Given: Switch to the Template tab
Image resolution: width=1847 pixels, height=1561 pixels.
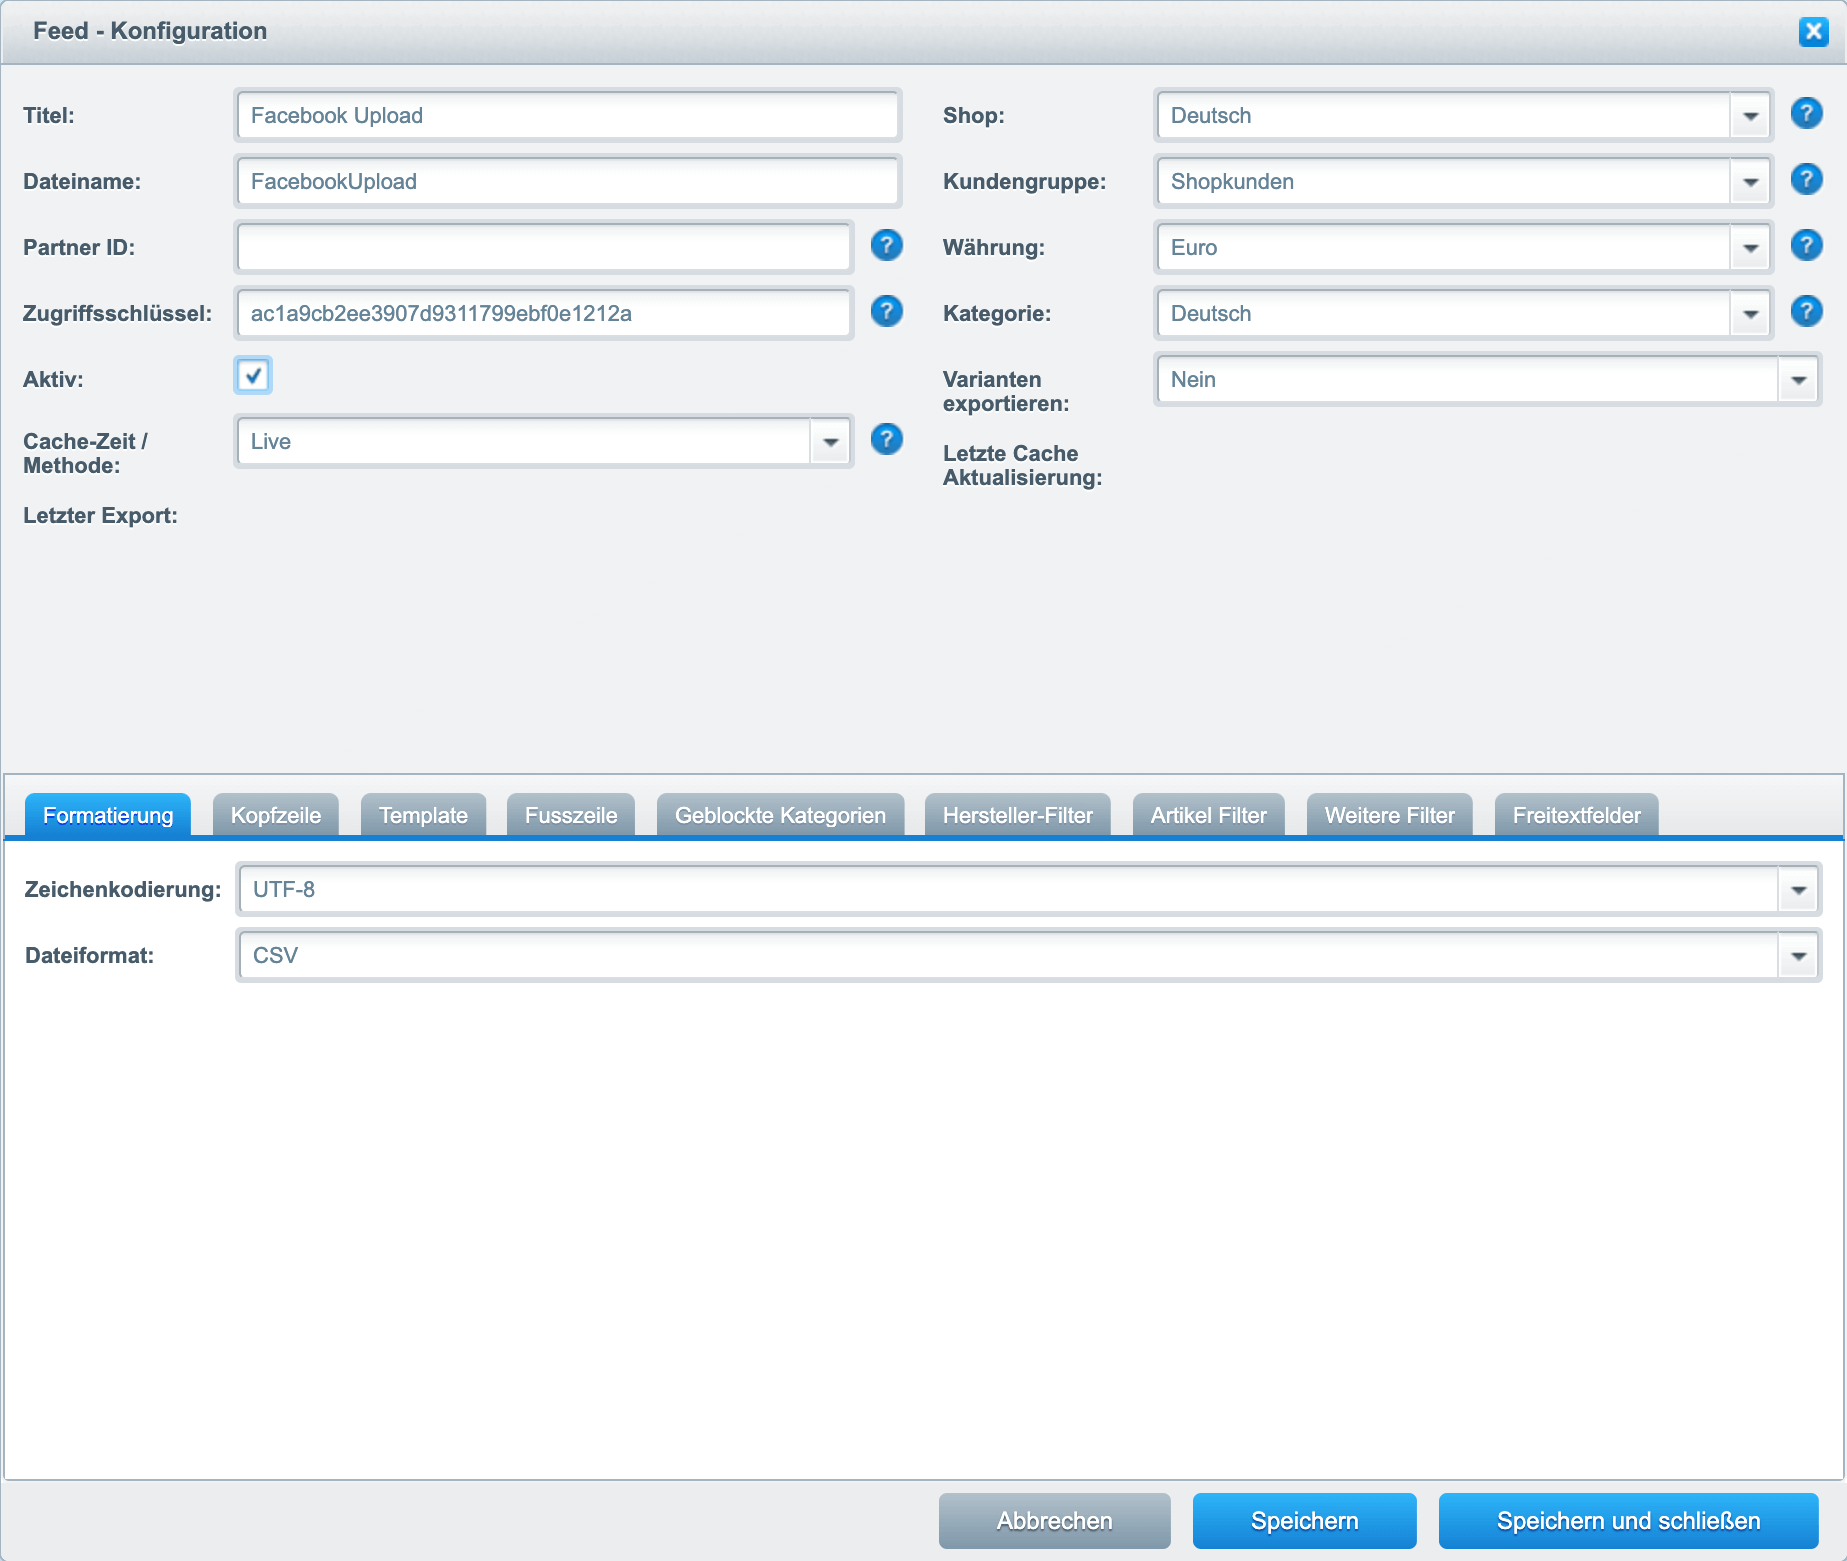Looking at the screenshot, I should [423, 815].
